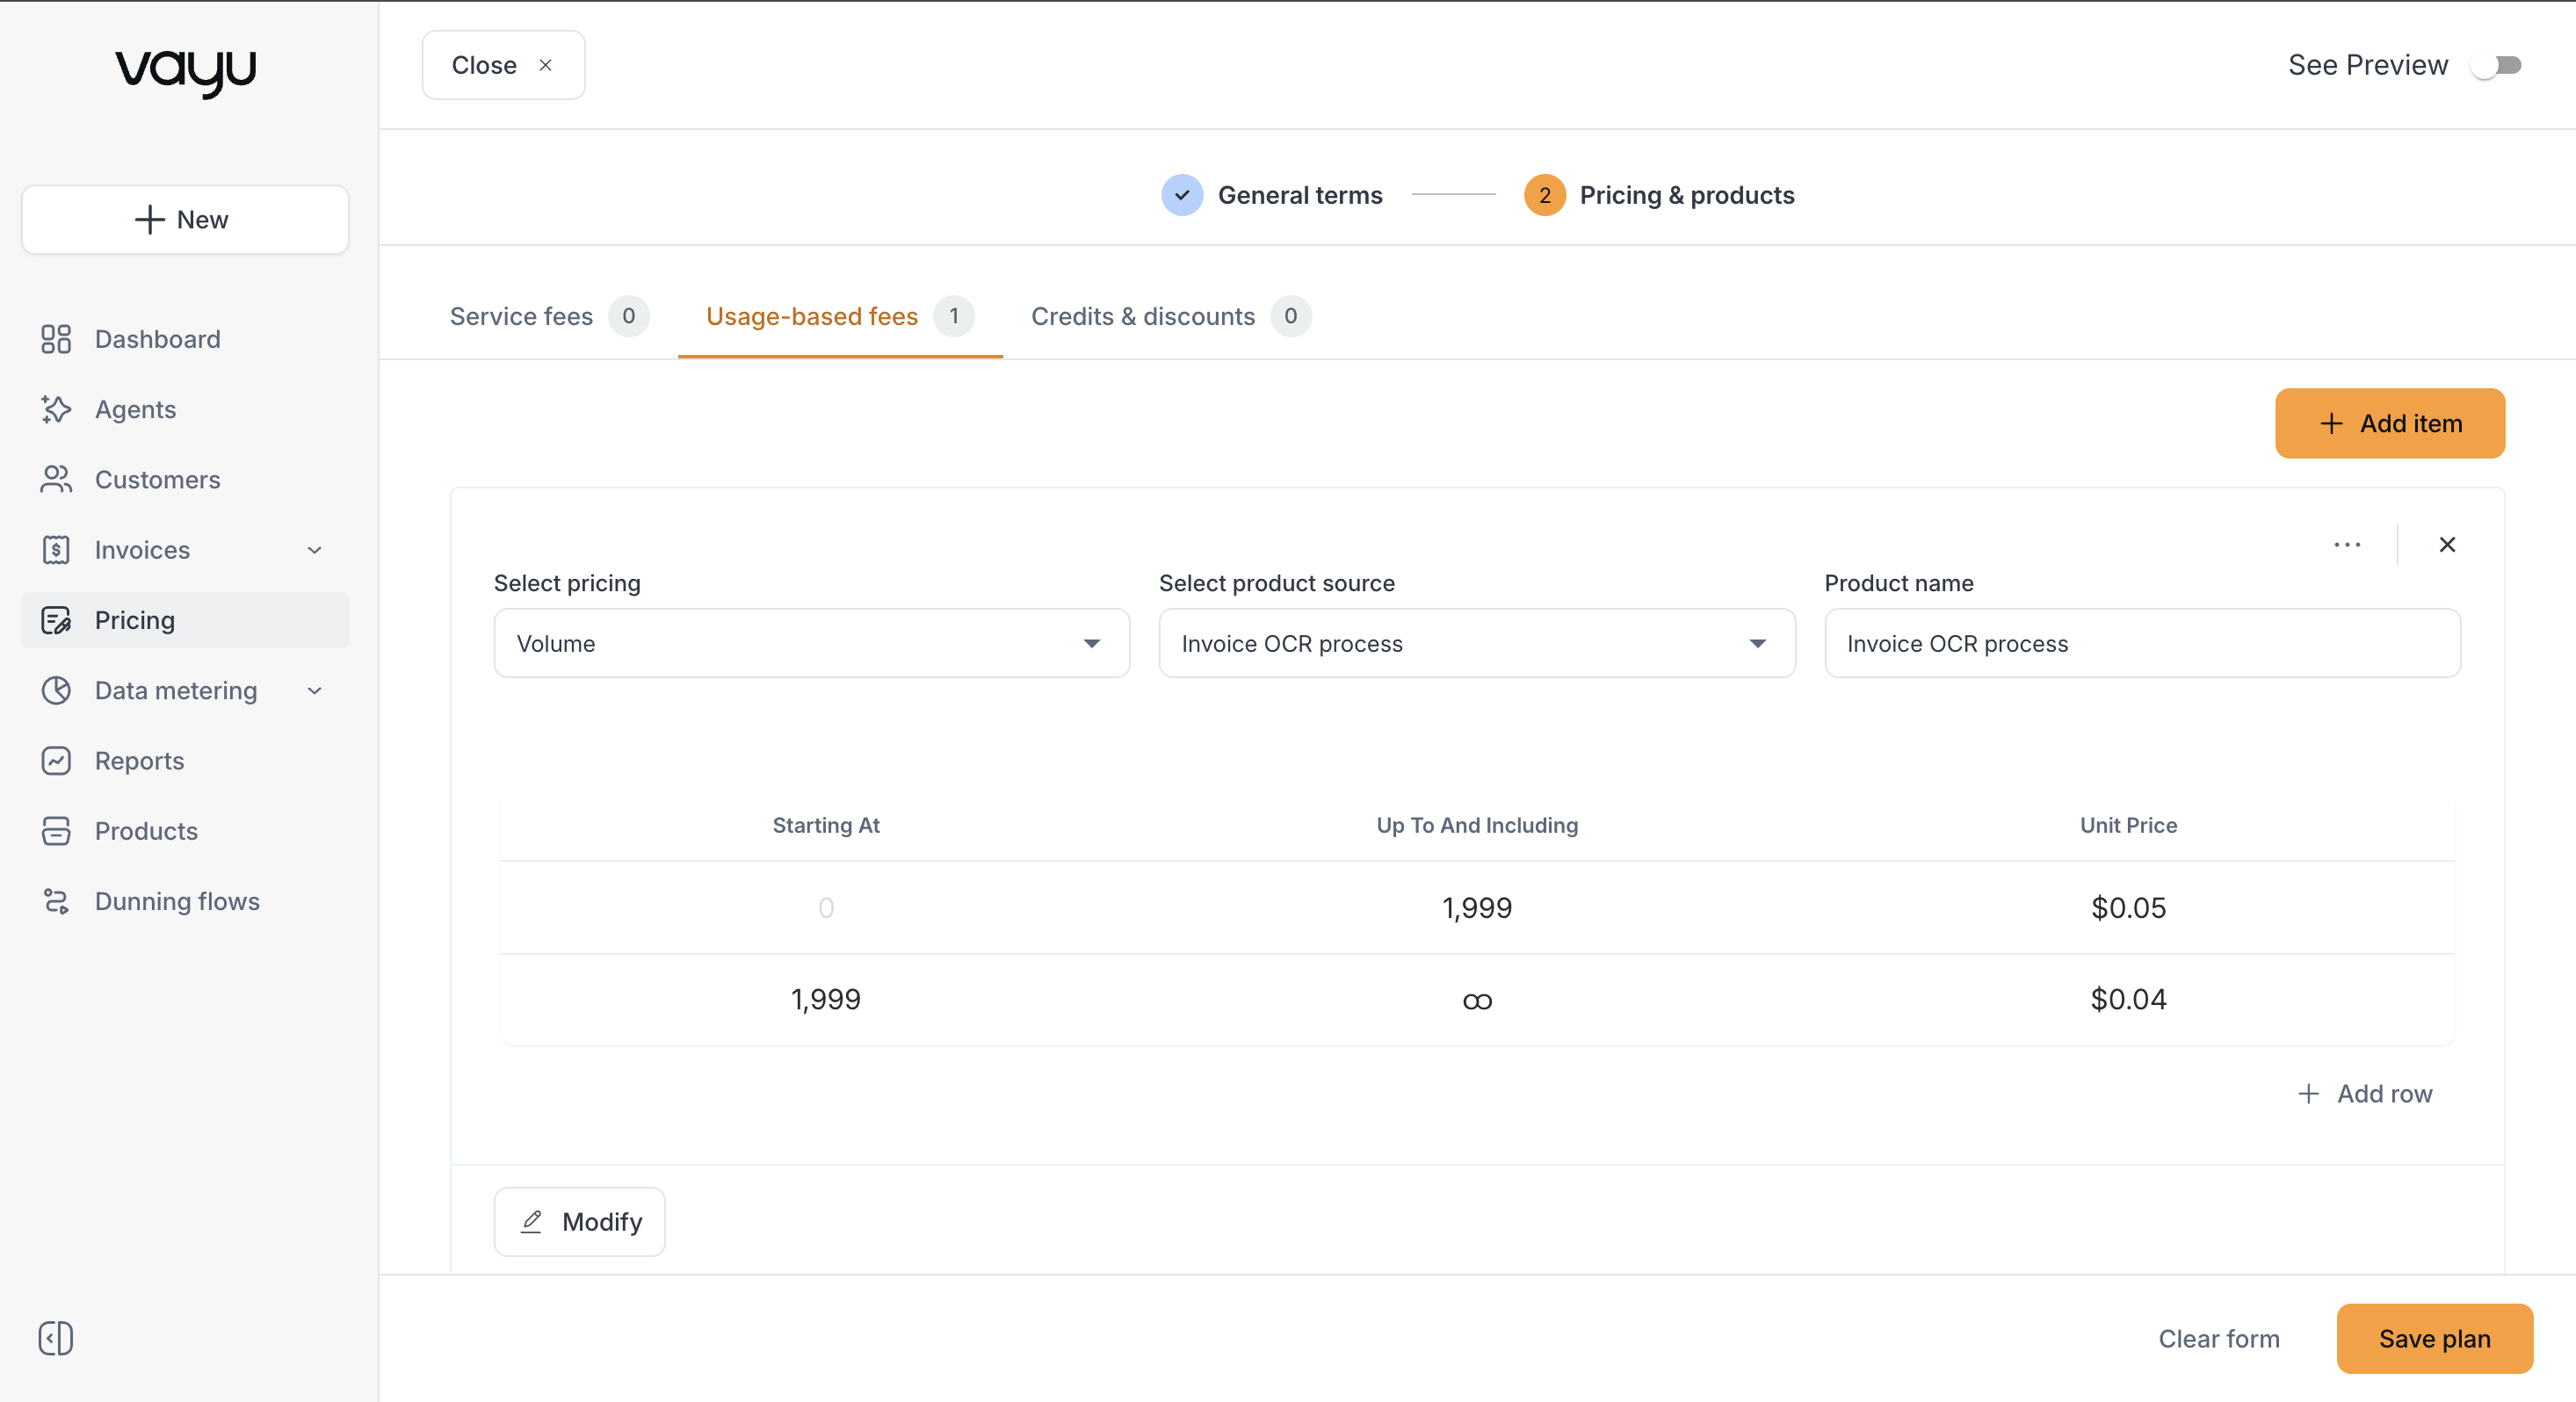Click the Starting At column header
Image resolution: width=2576 pixels, height=1402 pixels.
click(826, 825)
